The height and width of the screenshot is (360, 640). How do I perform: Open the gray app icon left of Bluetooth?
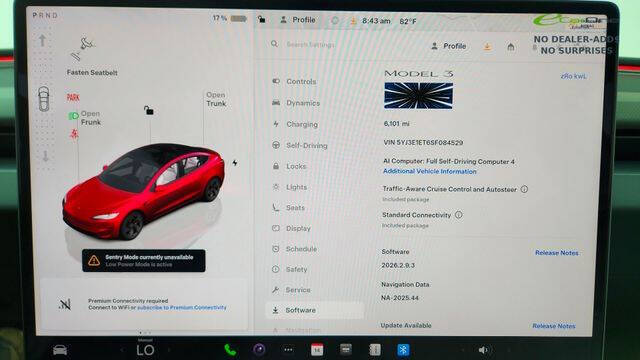point(375,349)
